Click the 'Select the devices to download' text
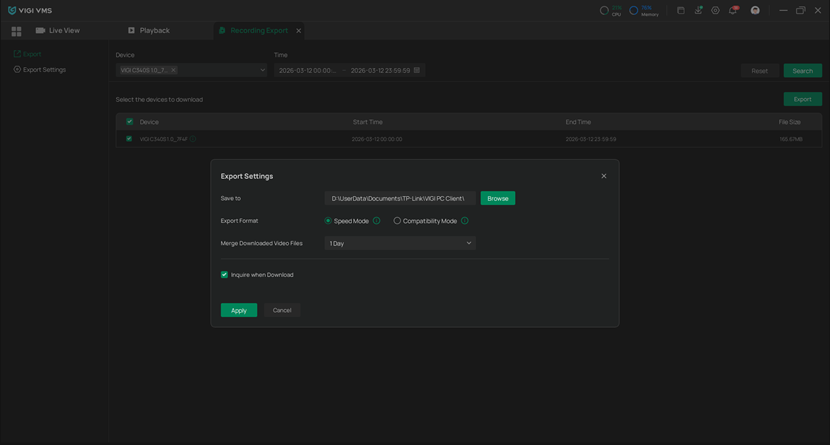The image size is (830, 445). click(x=159, y=99)
